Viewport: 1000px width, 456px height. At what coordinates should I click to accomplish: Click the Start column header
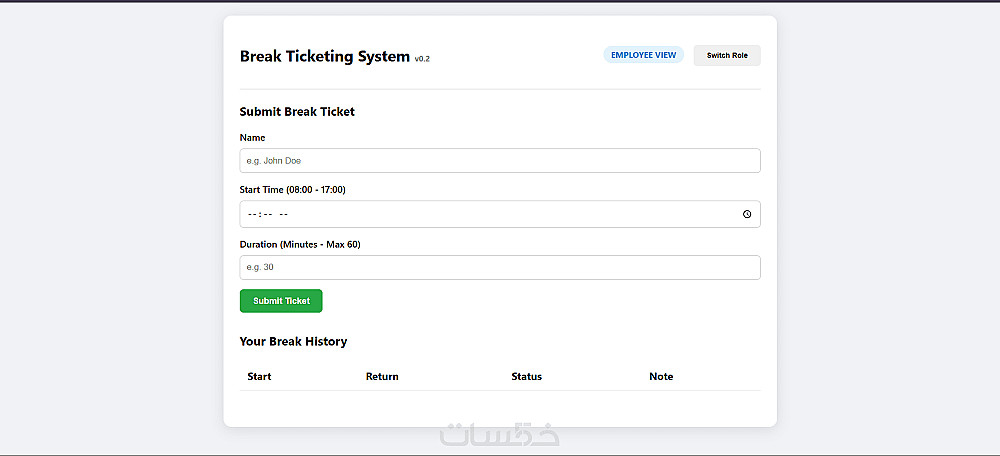pos(259,377)
